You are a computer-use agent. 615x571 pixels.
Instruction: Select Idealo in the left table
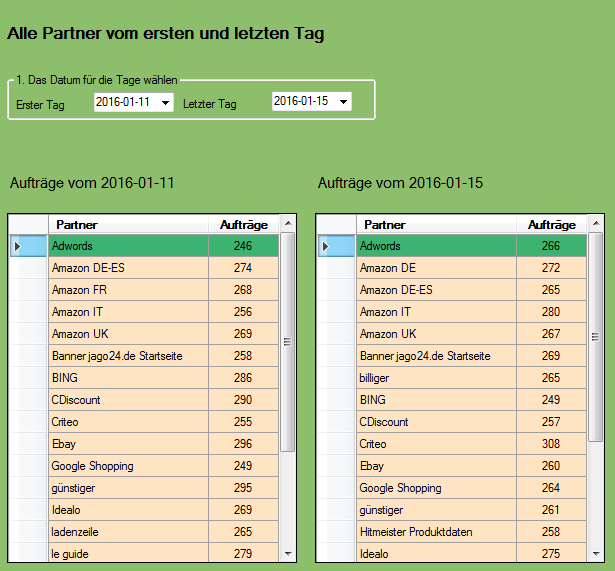click(x=128, y=509)
